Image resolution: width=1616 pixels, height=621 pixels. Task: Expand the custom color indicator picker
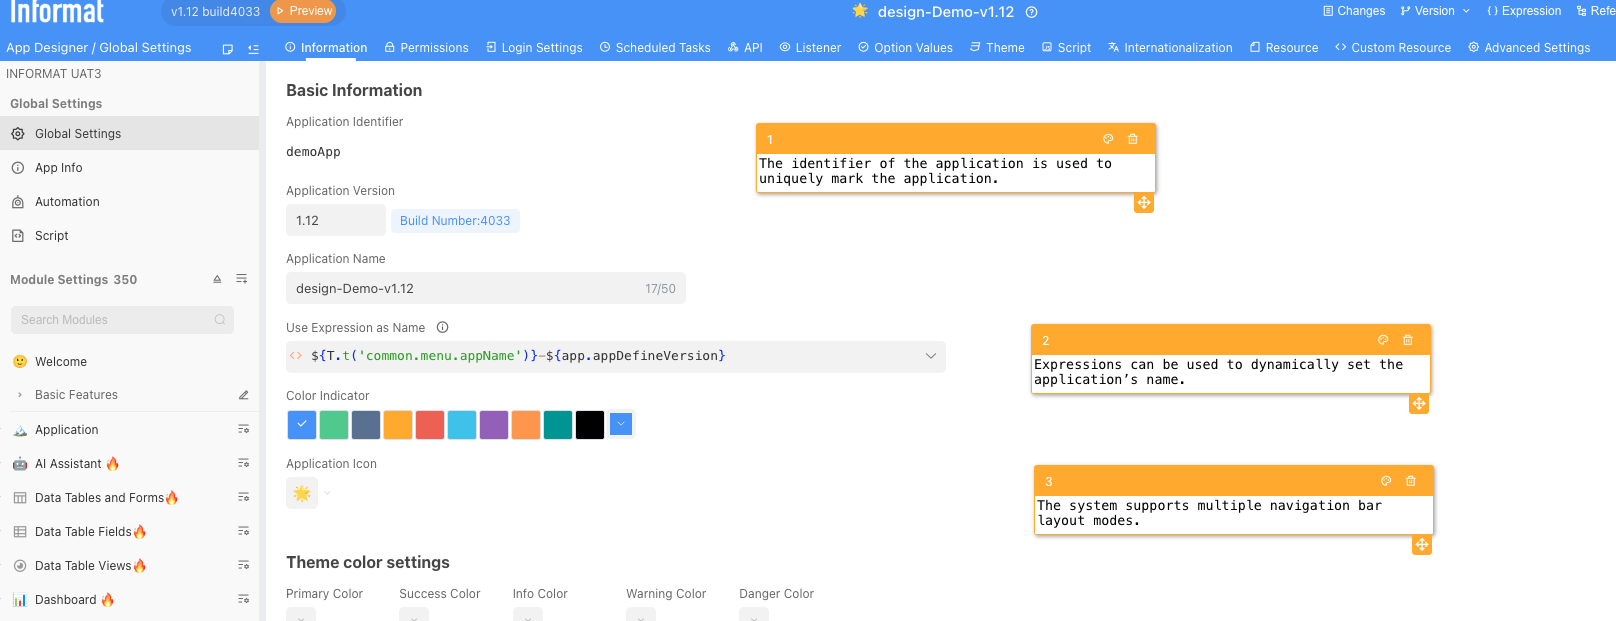[x=621, y=424]
